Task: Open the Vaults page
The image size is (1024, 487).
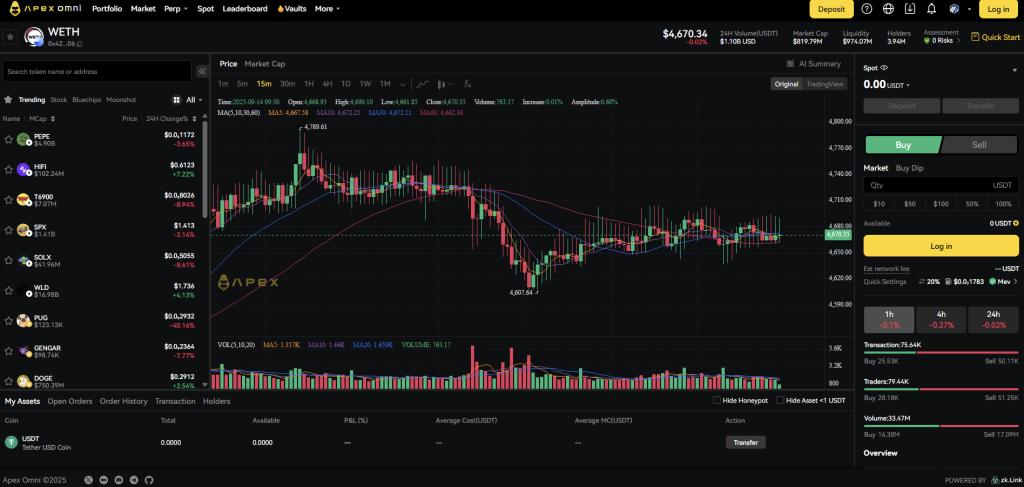Action: pos(292,9)
